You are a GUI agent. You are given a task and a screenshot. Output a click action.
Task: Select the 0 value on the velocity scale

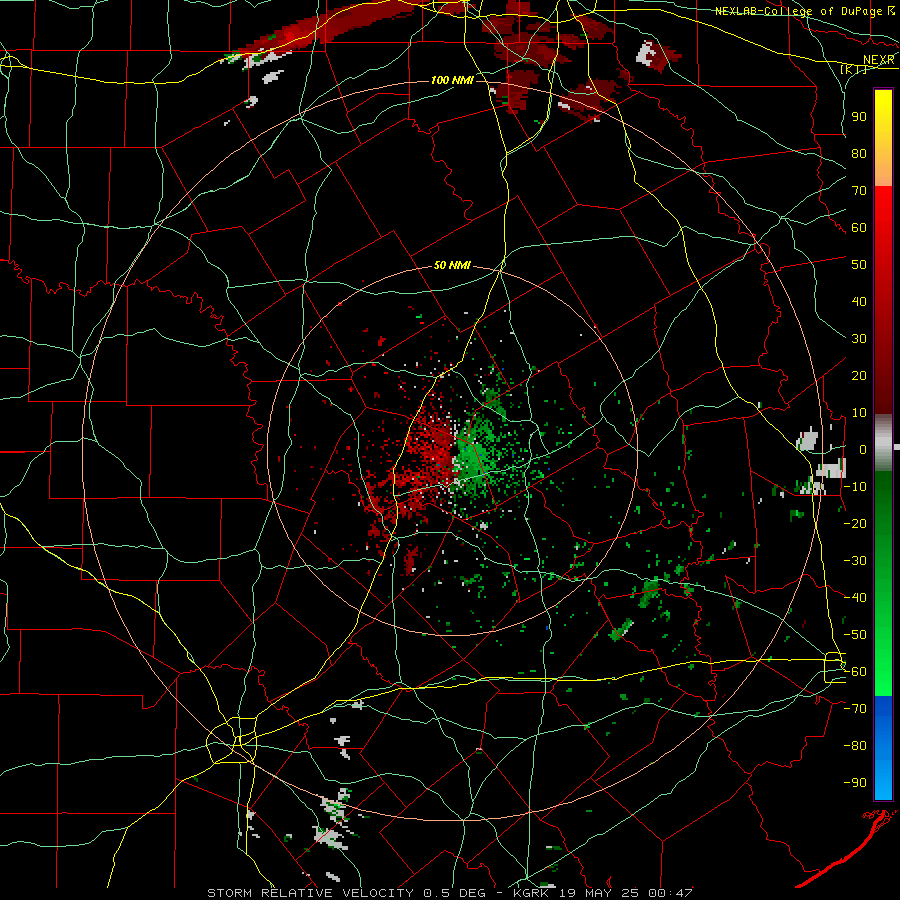click(863, 449)
